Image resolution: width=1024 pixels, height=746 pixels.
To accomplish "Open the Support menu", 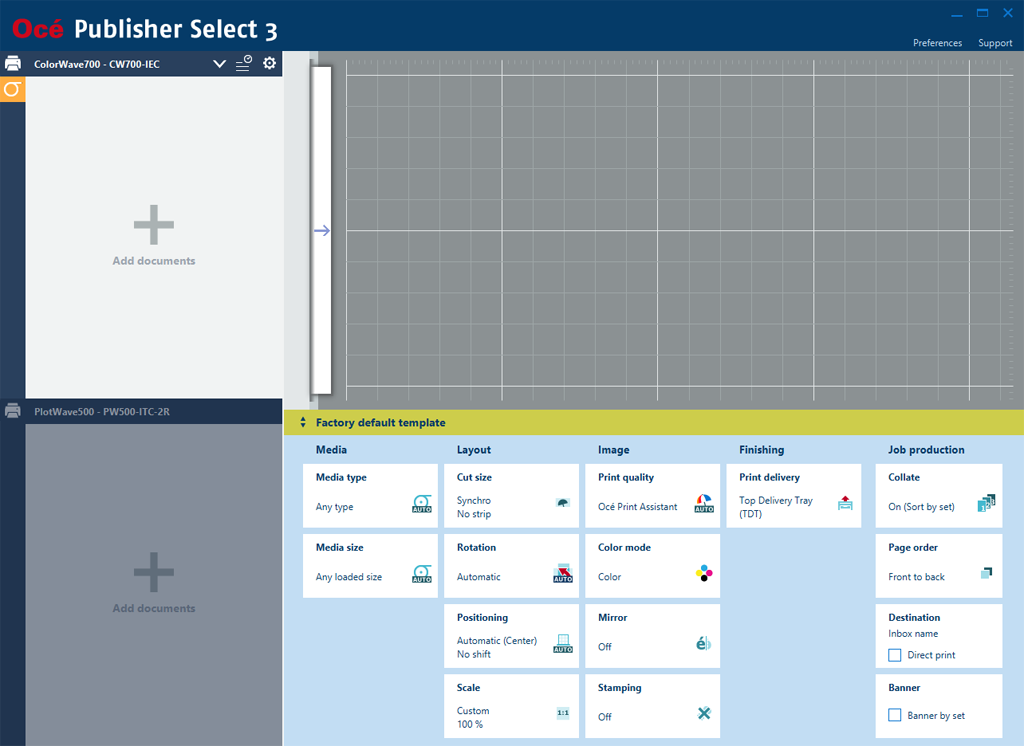I will 995,43.
